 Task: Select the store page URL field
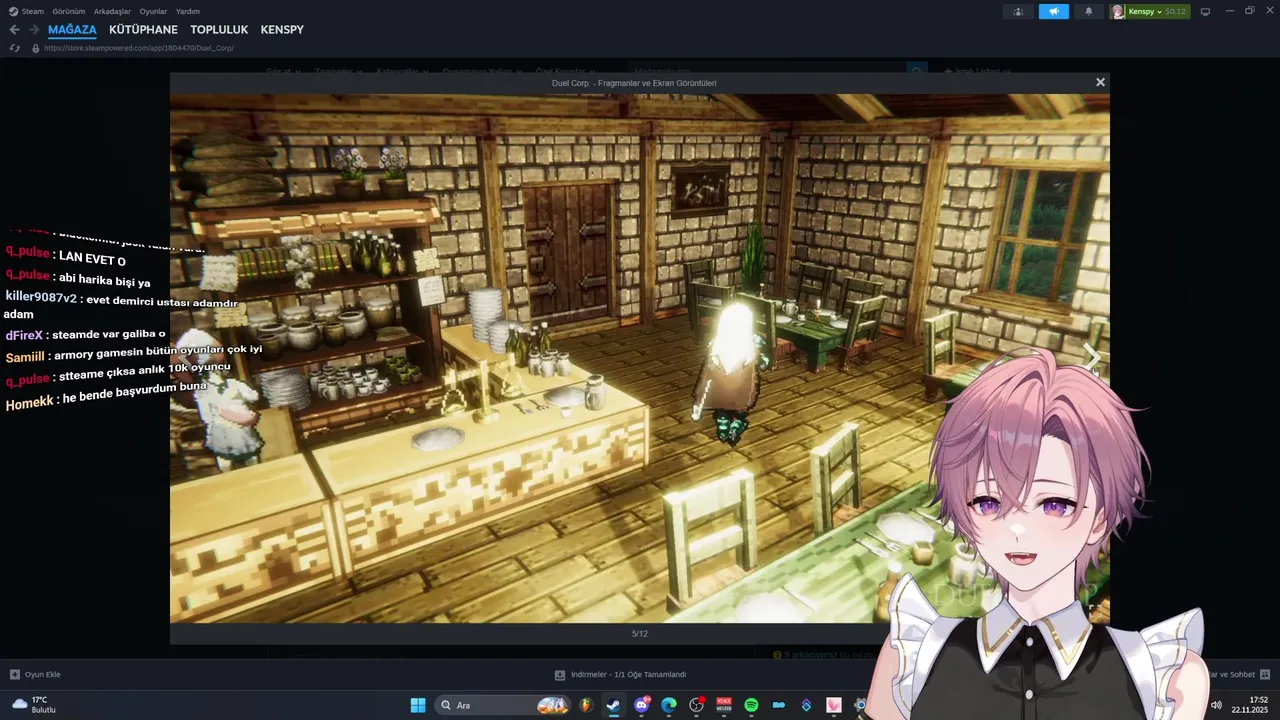tap(139, 48)
